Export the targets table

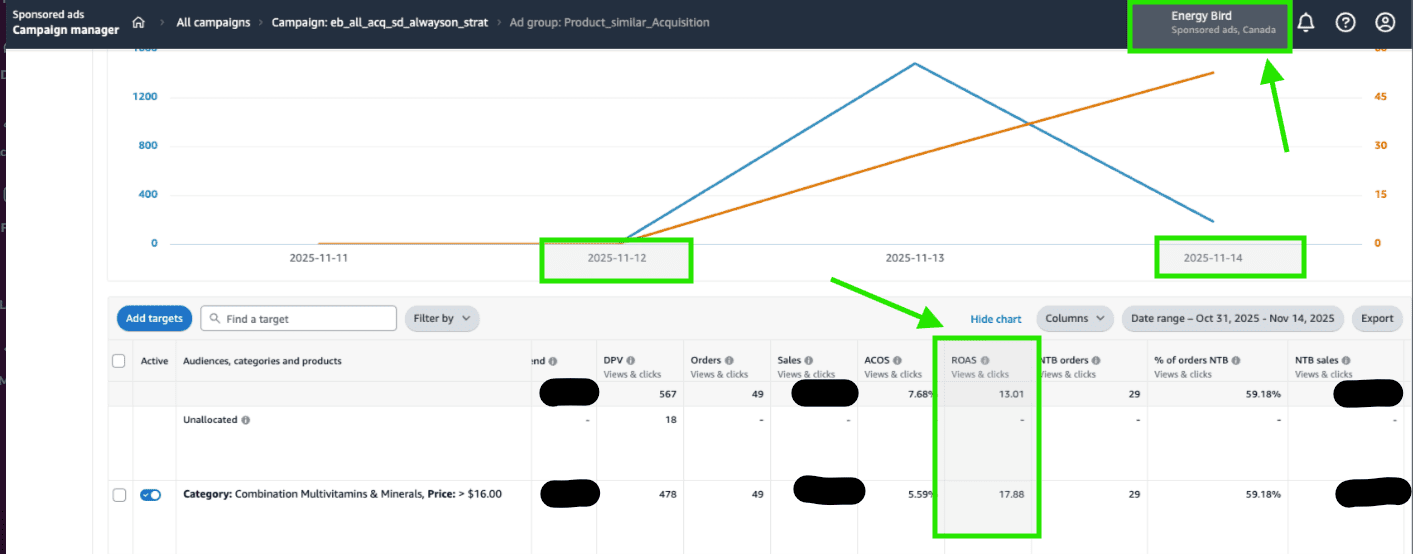(1377, 319)
